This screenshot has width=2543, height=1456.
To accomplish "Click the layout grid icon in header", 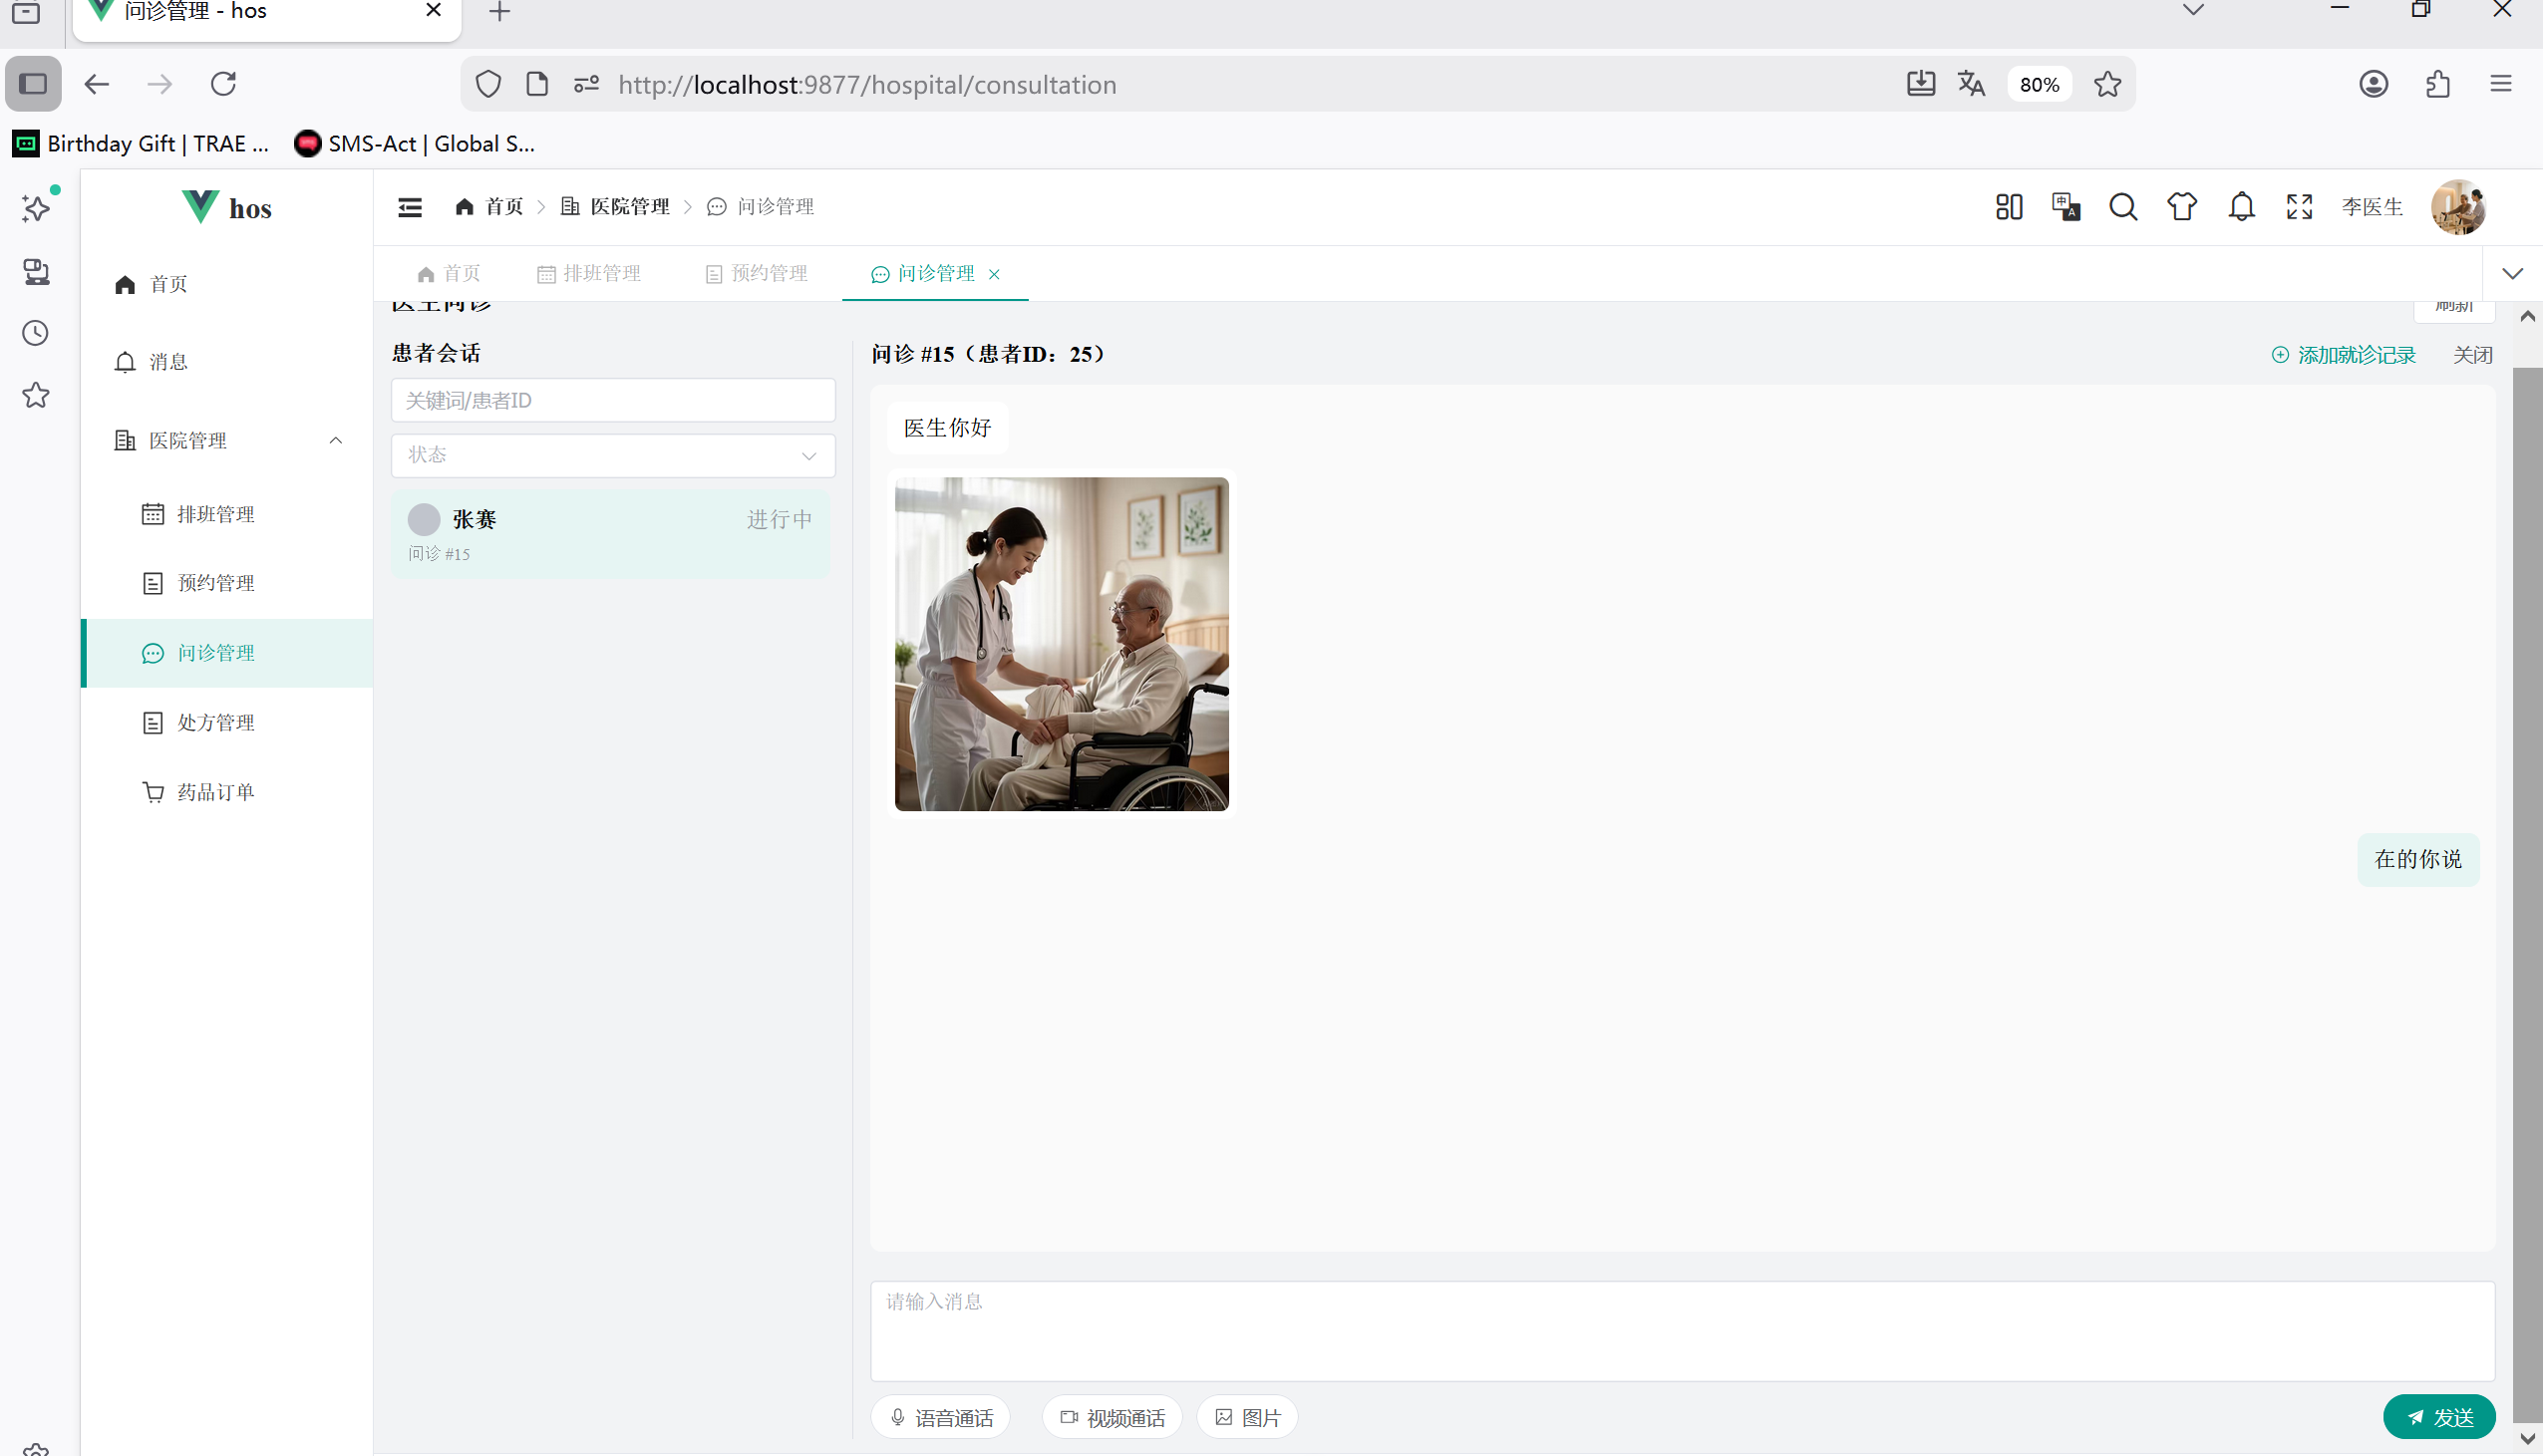I will click(2008, 207).
